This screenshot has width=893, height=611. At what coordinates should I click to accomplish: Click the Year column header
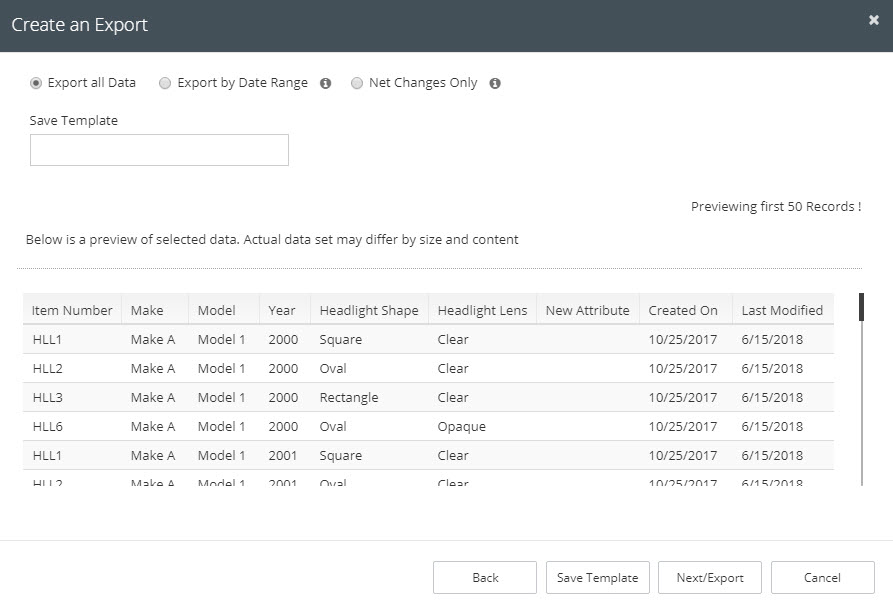point(285,310)
